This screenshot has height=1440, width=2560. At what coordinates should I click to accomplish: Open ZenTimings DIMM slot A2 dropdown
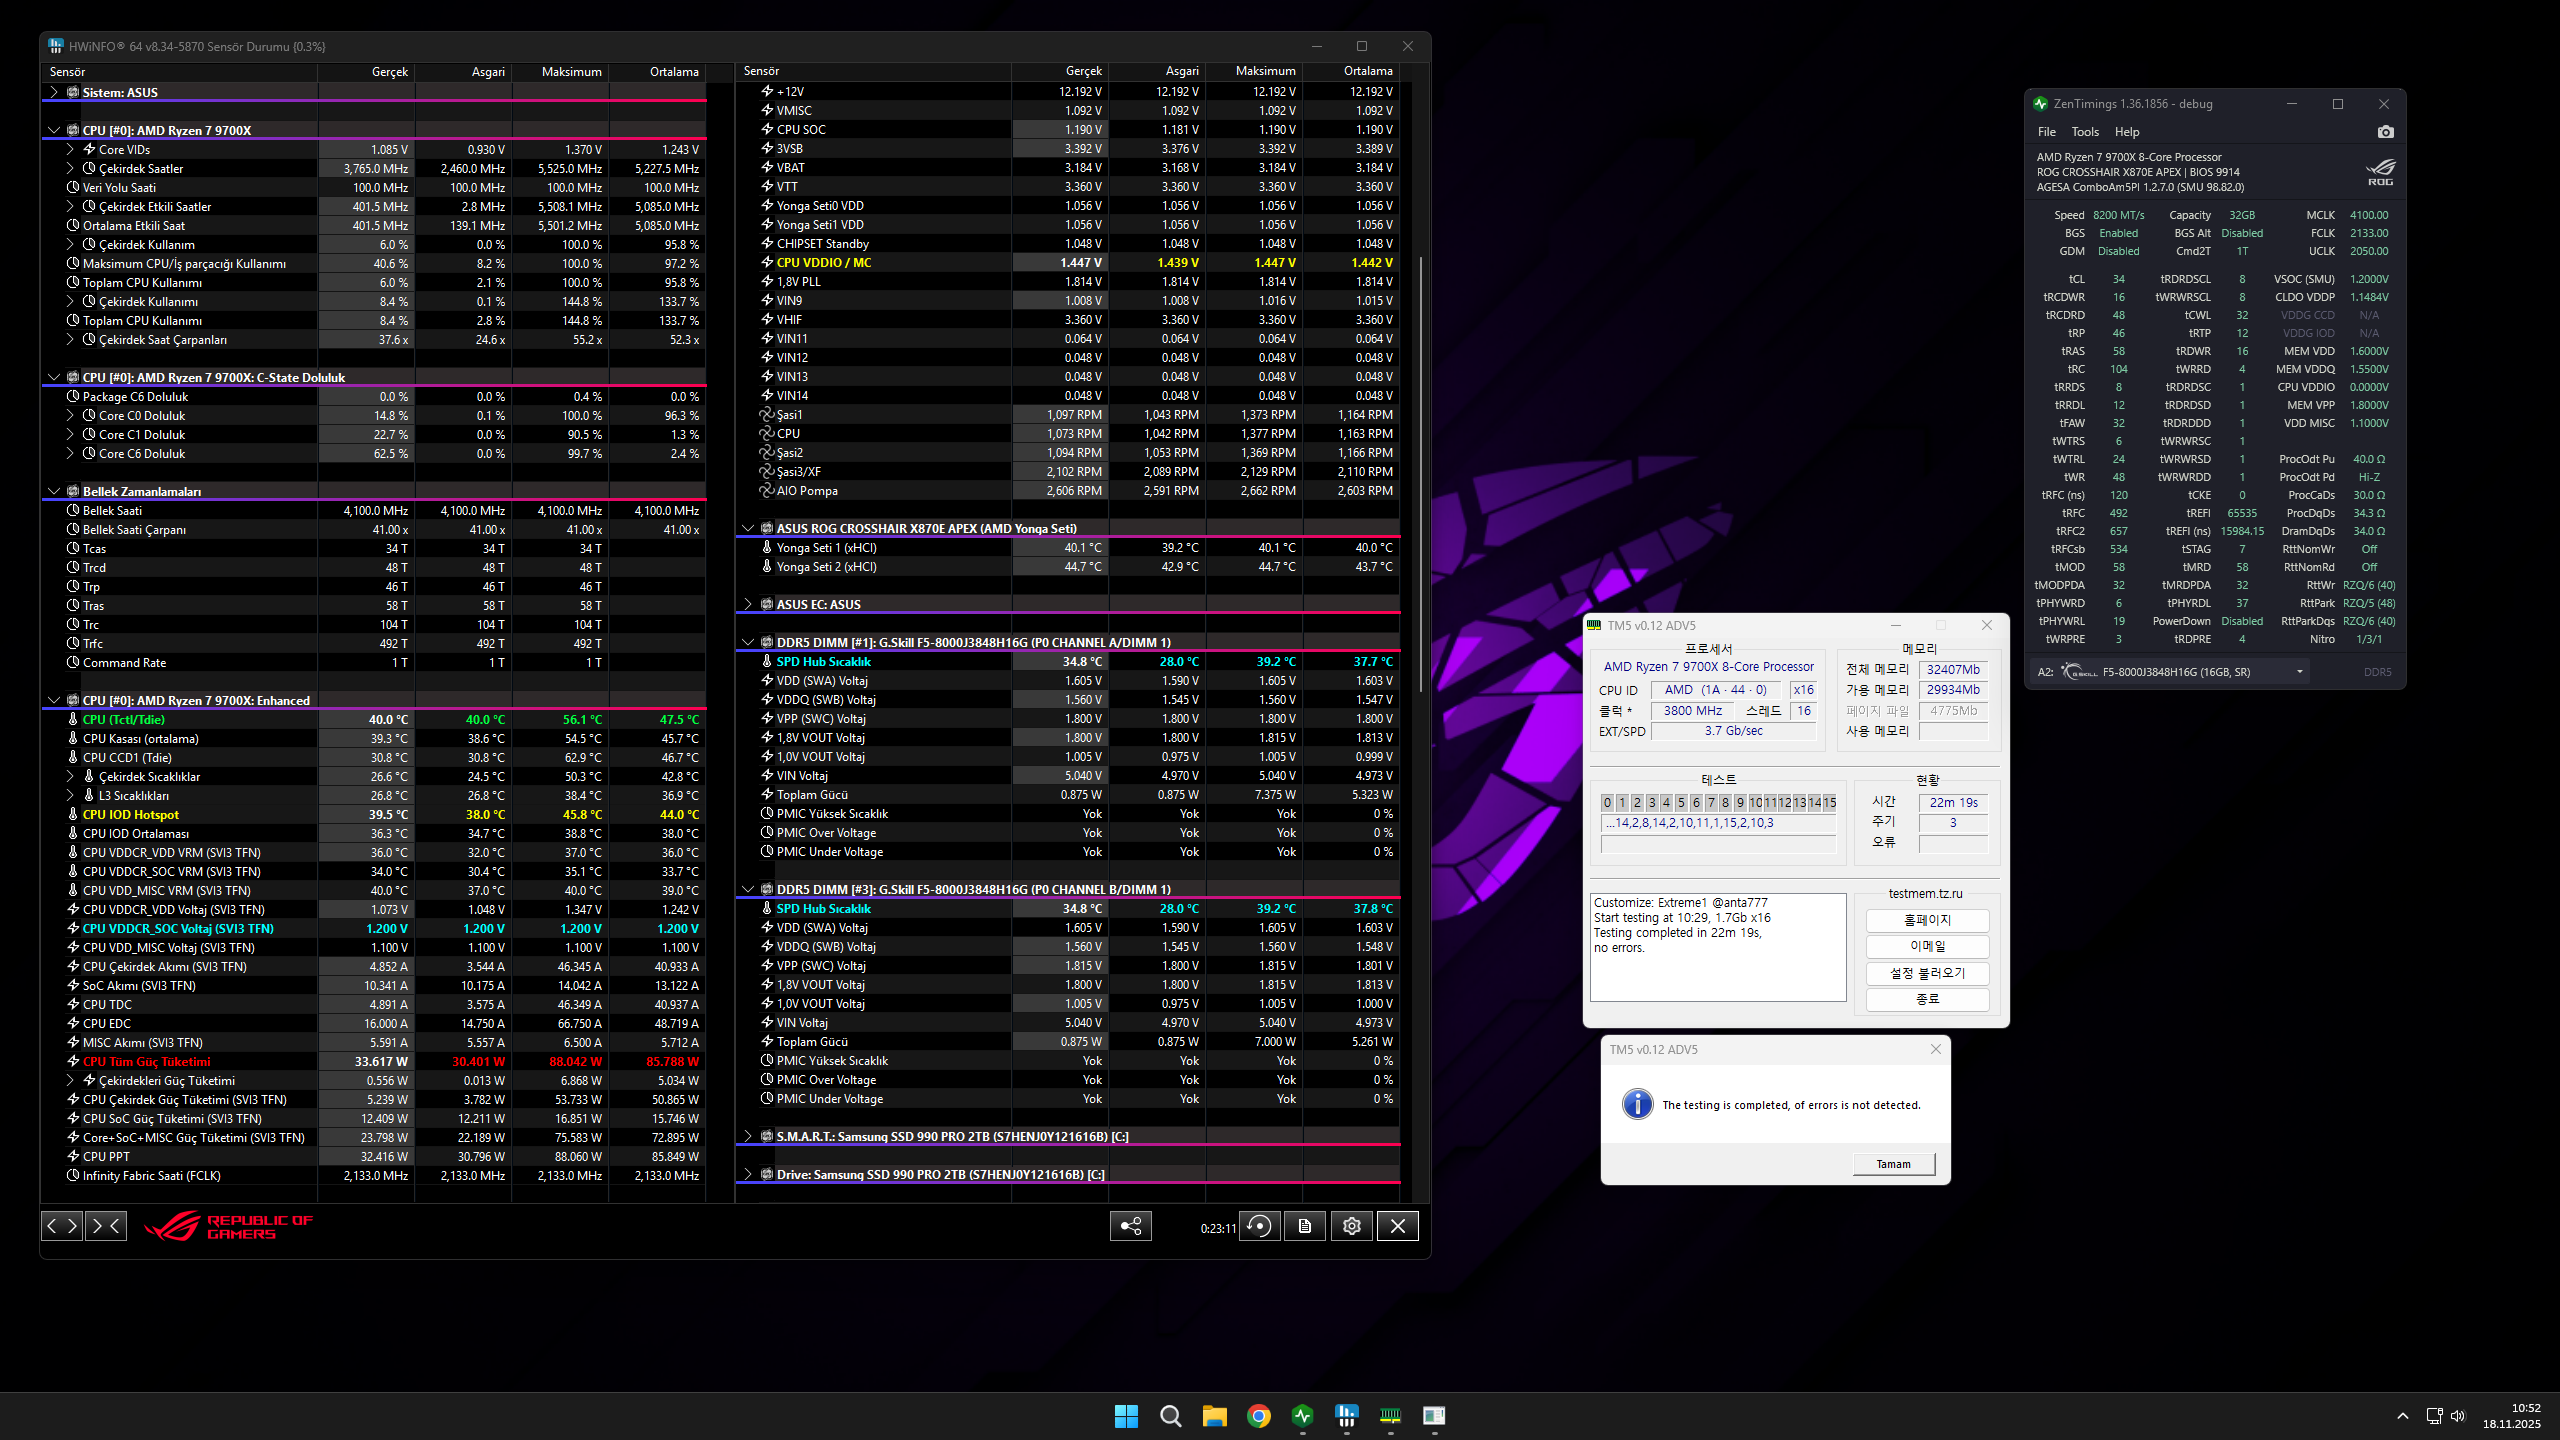pos(2300,672)
